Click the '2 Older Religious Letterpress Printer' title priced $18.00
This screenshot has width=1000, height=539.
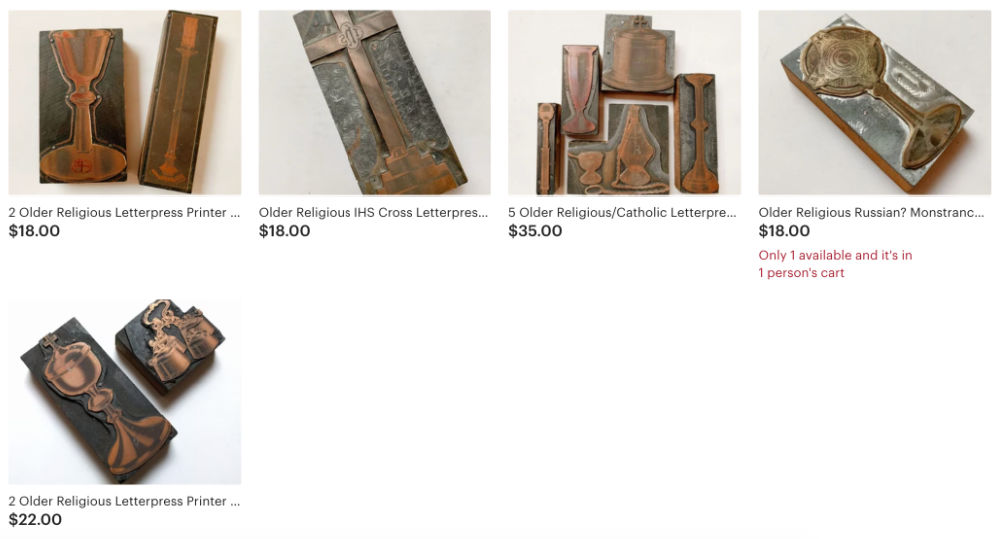(x=124, y=212)
